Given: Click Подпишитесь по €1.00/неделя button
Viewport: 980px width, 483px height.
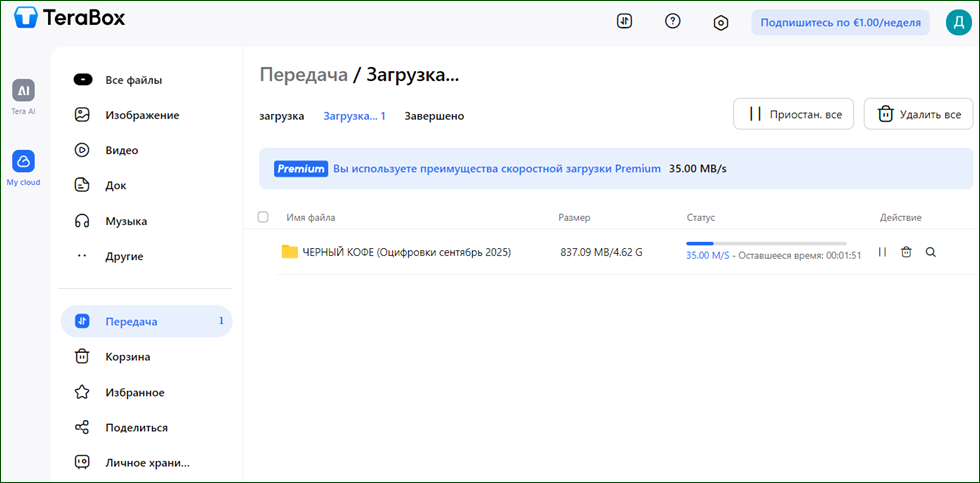Looking at the screenshot, I should coord(840,22).
